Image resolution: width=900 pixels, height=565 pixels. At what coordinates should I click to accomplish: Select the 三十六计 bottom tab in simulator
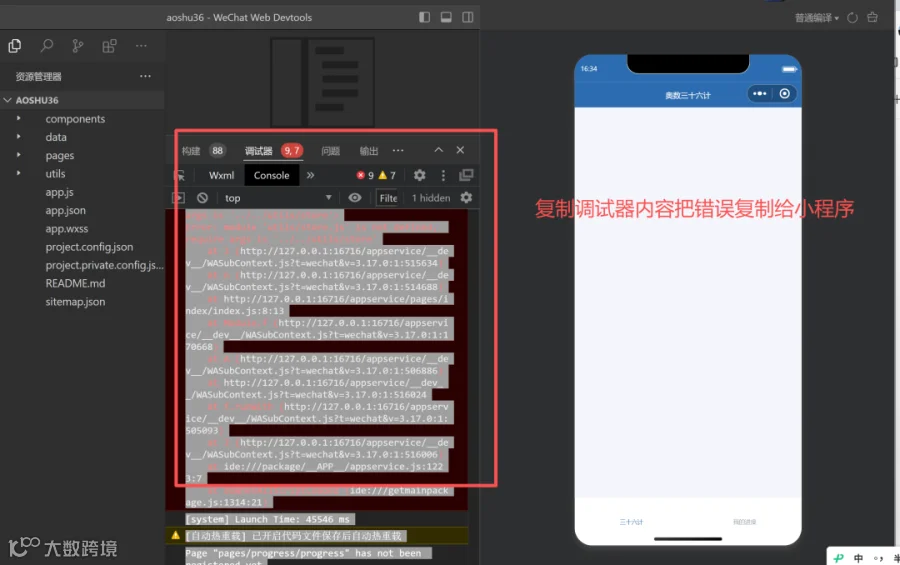pos(631,522)
